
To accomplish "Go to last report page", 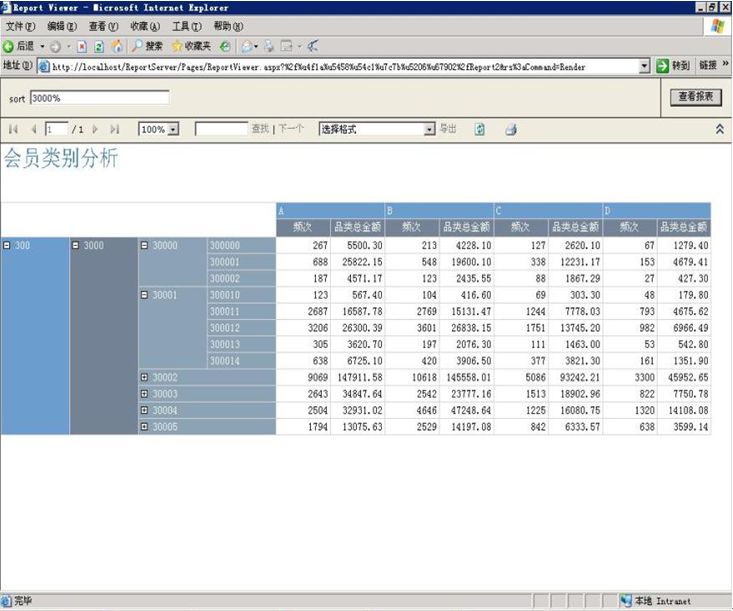I will click(115, 129).
